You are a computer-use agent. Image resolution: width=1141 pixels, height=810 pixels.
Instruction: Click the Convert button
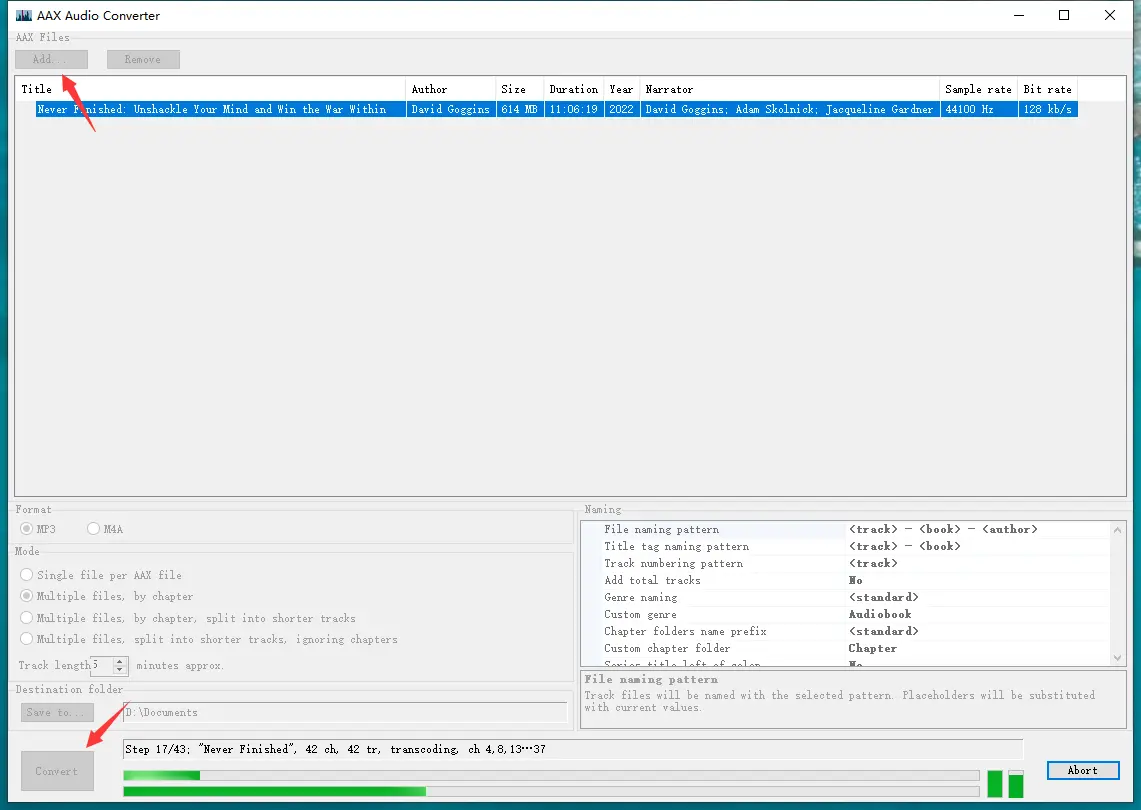tap(57, 771)
